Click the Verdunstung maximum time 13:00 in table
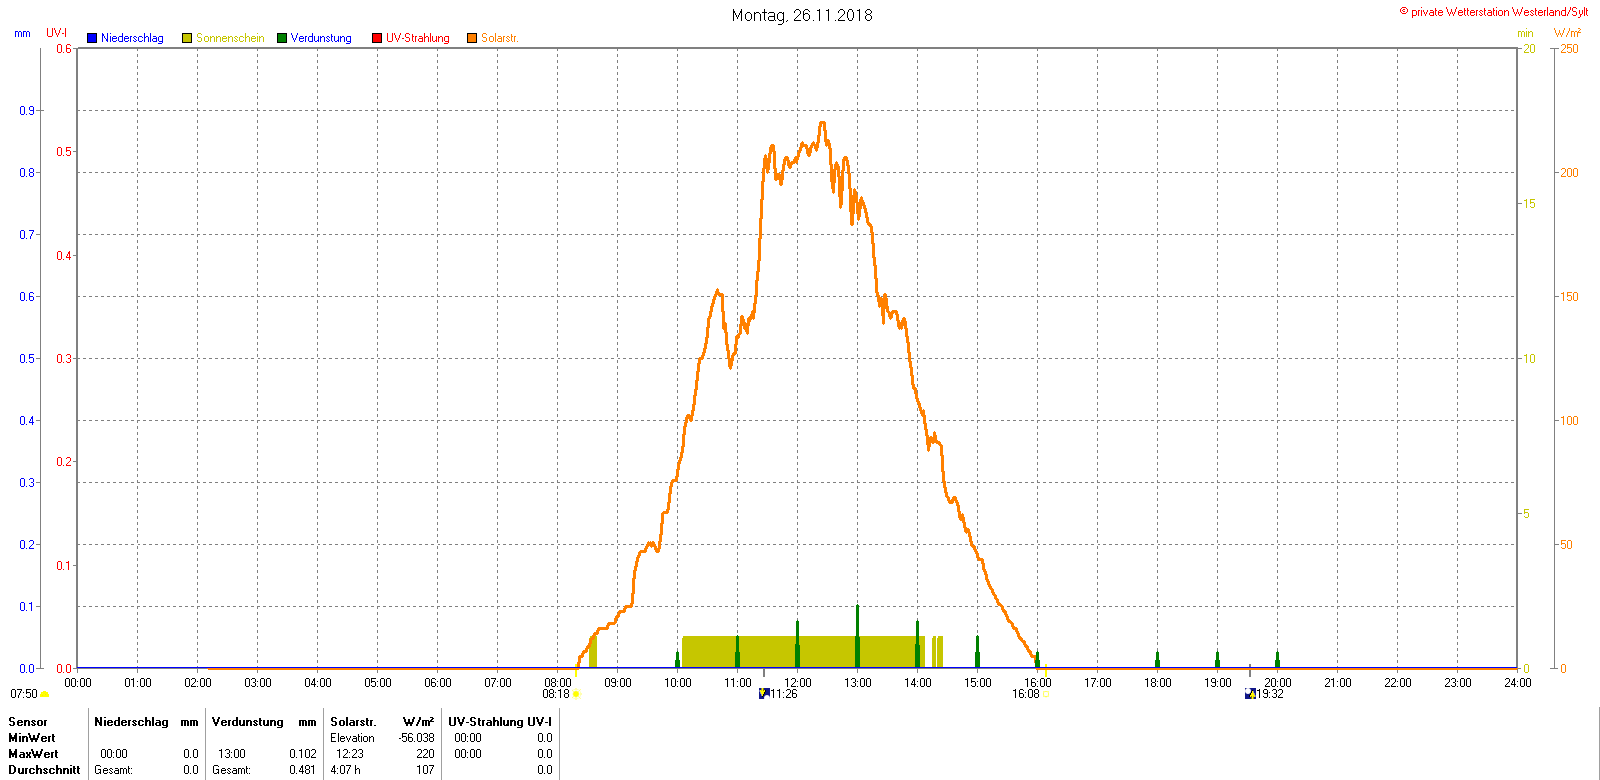The height and width of the screenshot is (780, 1600). pyautogui.click(x=232, y=754)
